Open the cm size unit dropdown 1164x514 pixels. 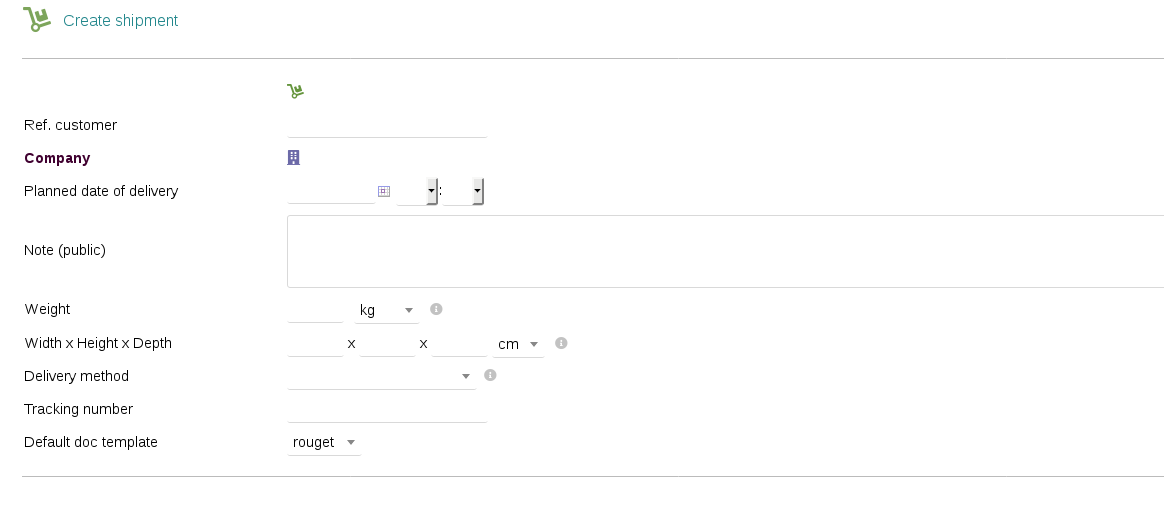click(x=518, y=344)
